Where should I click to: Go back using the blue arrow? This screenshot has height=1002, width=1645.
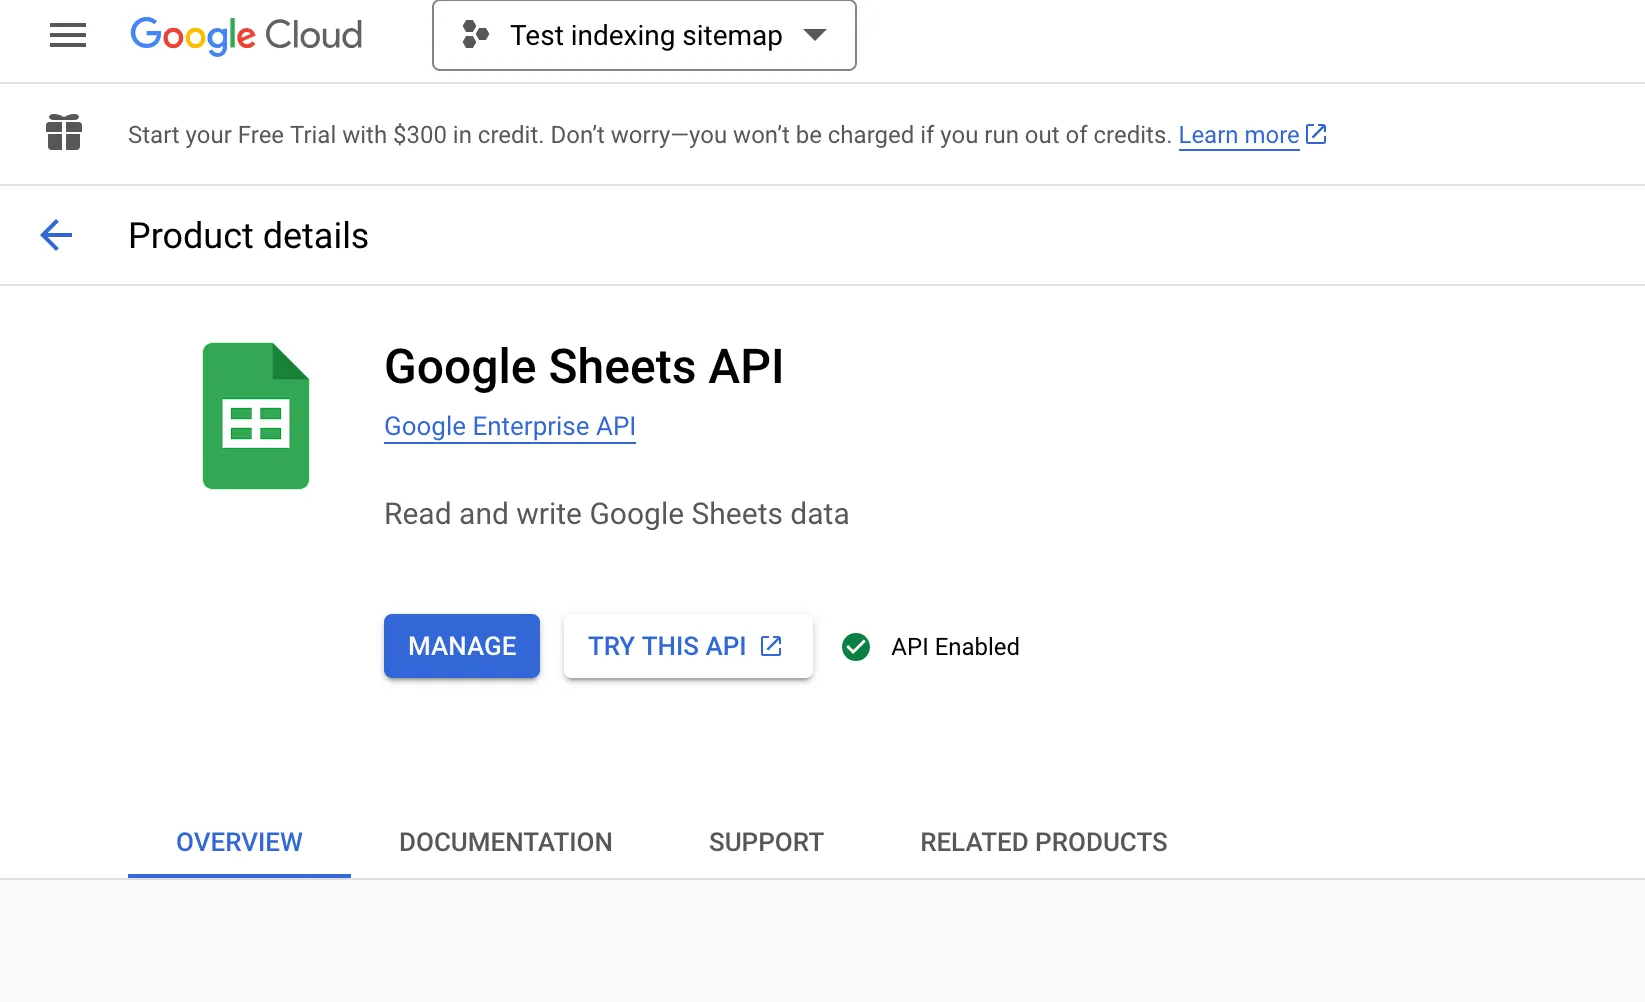tap(56, 236)
